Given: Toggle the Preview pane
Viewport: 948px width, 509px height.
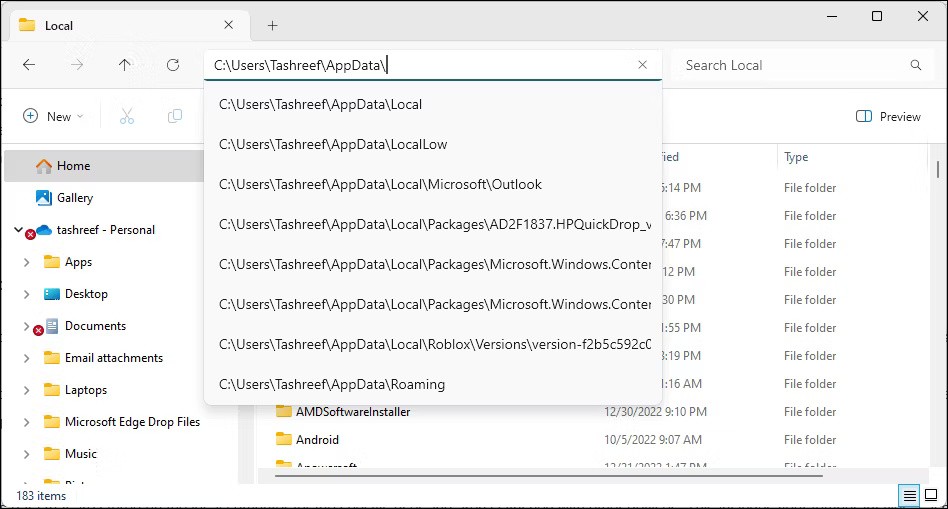Looking at the screenshot, I should click(x=888, y=117).
